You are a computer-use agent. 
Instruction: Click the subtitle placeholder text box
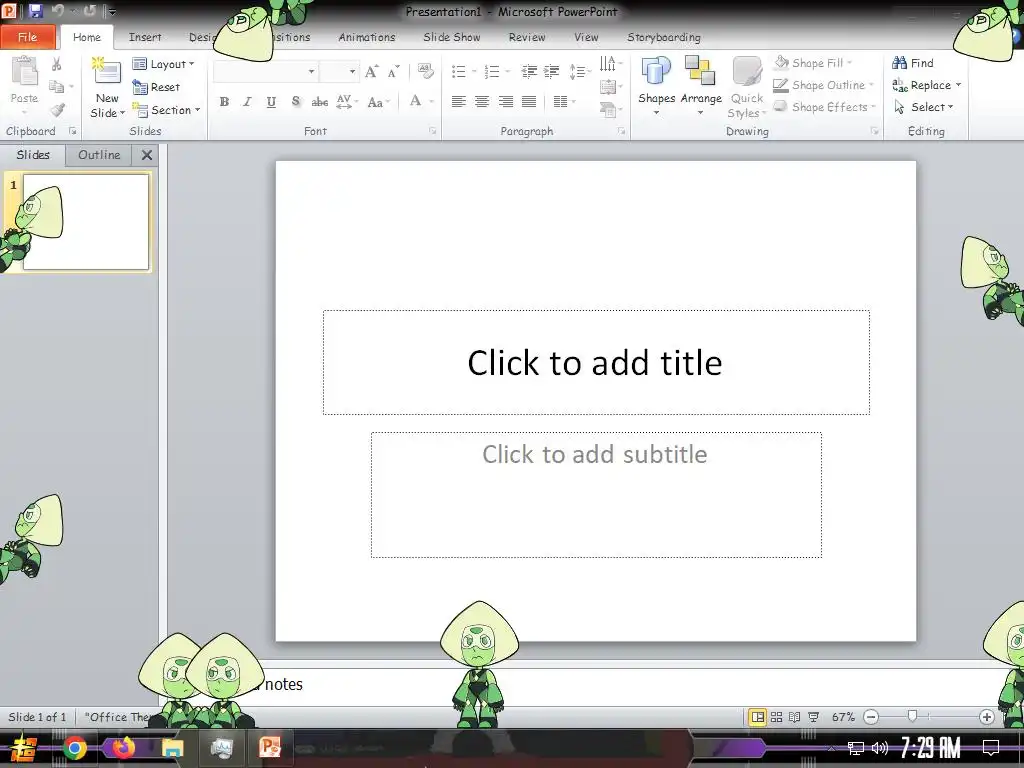pyautogui.click(x=596, y=494)
